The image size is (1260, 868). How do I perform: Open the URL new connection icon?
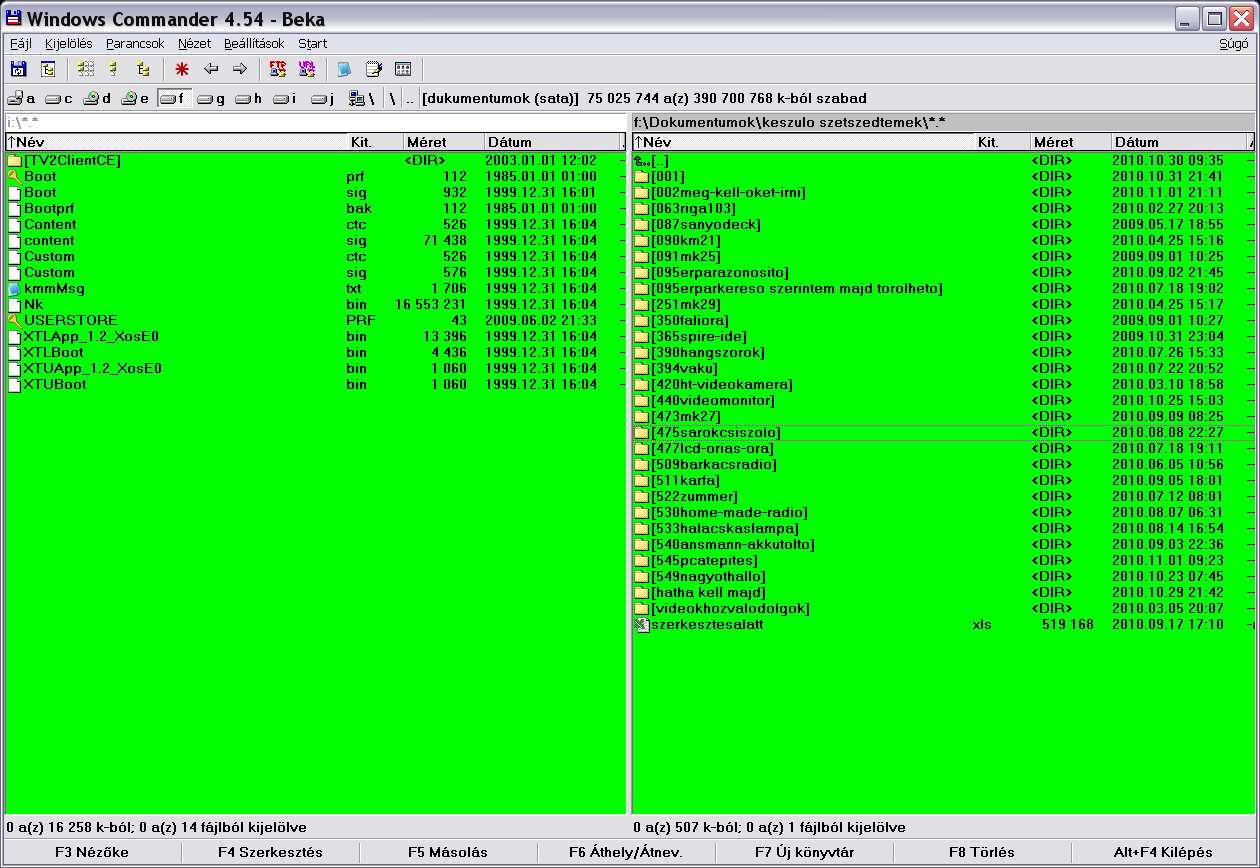coord(307,69)
